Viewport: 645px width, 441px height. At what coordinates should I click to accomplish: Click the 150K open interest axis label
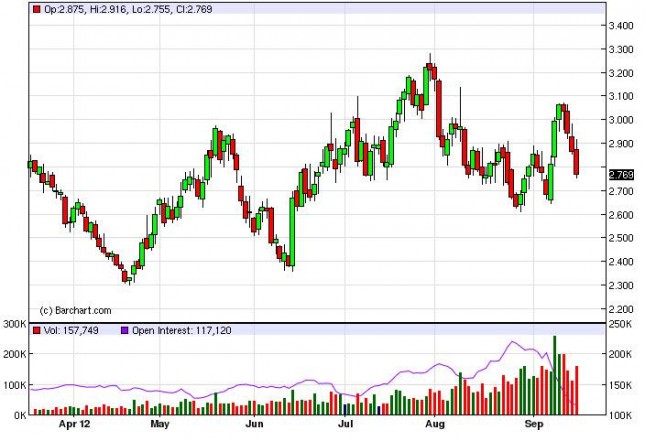(620, 385)
